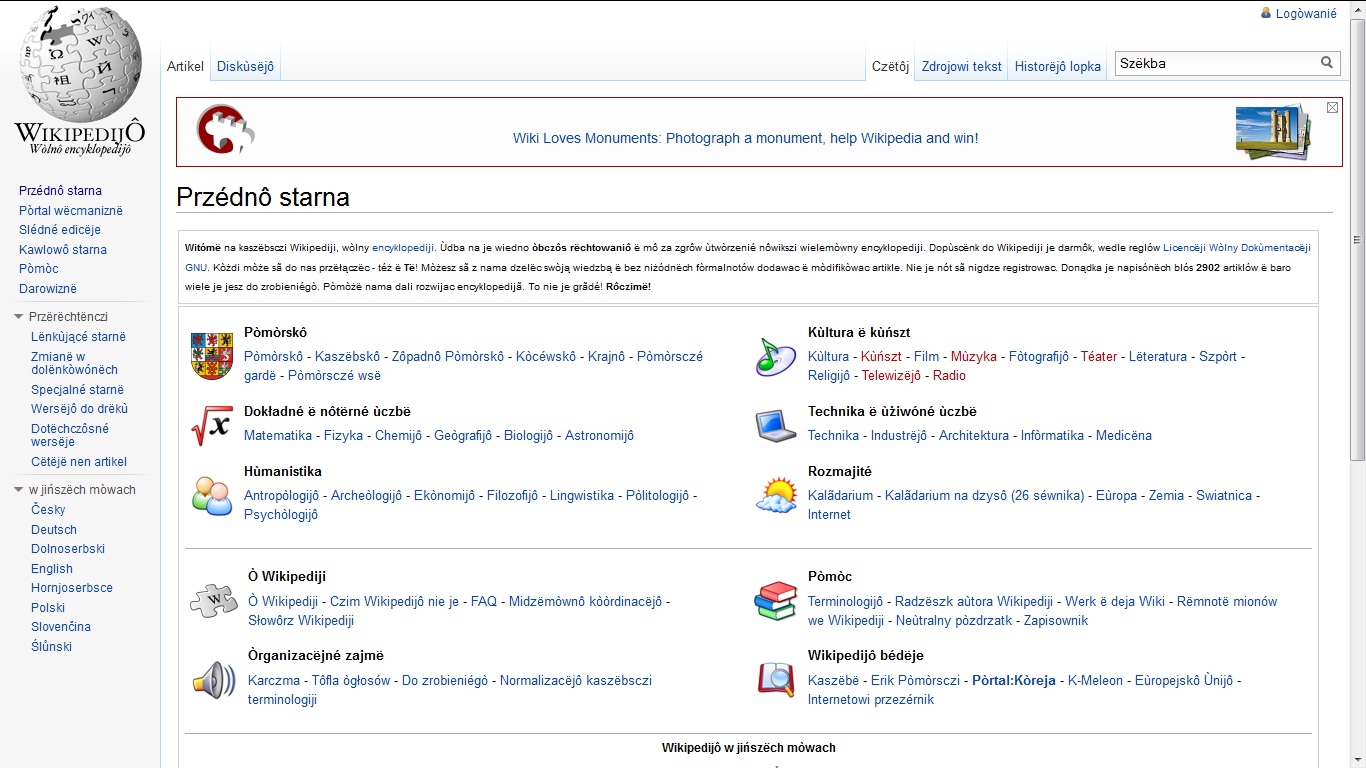Viewport: 1366px width, 768px height.
Task: Open the FAQ link
Action: [484, 602]
